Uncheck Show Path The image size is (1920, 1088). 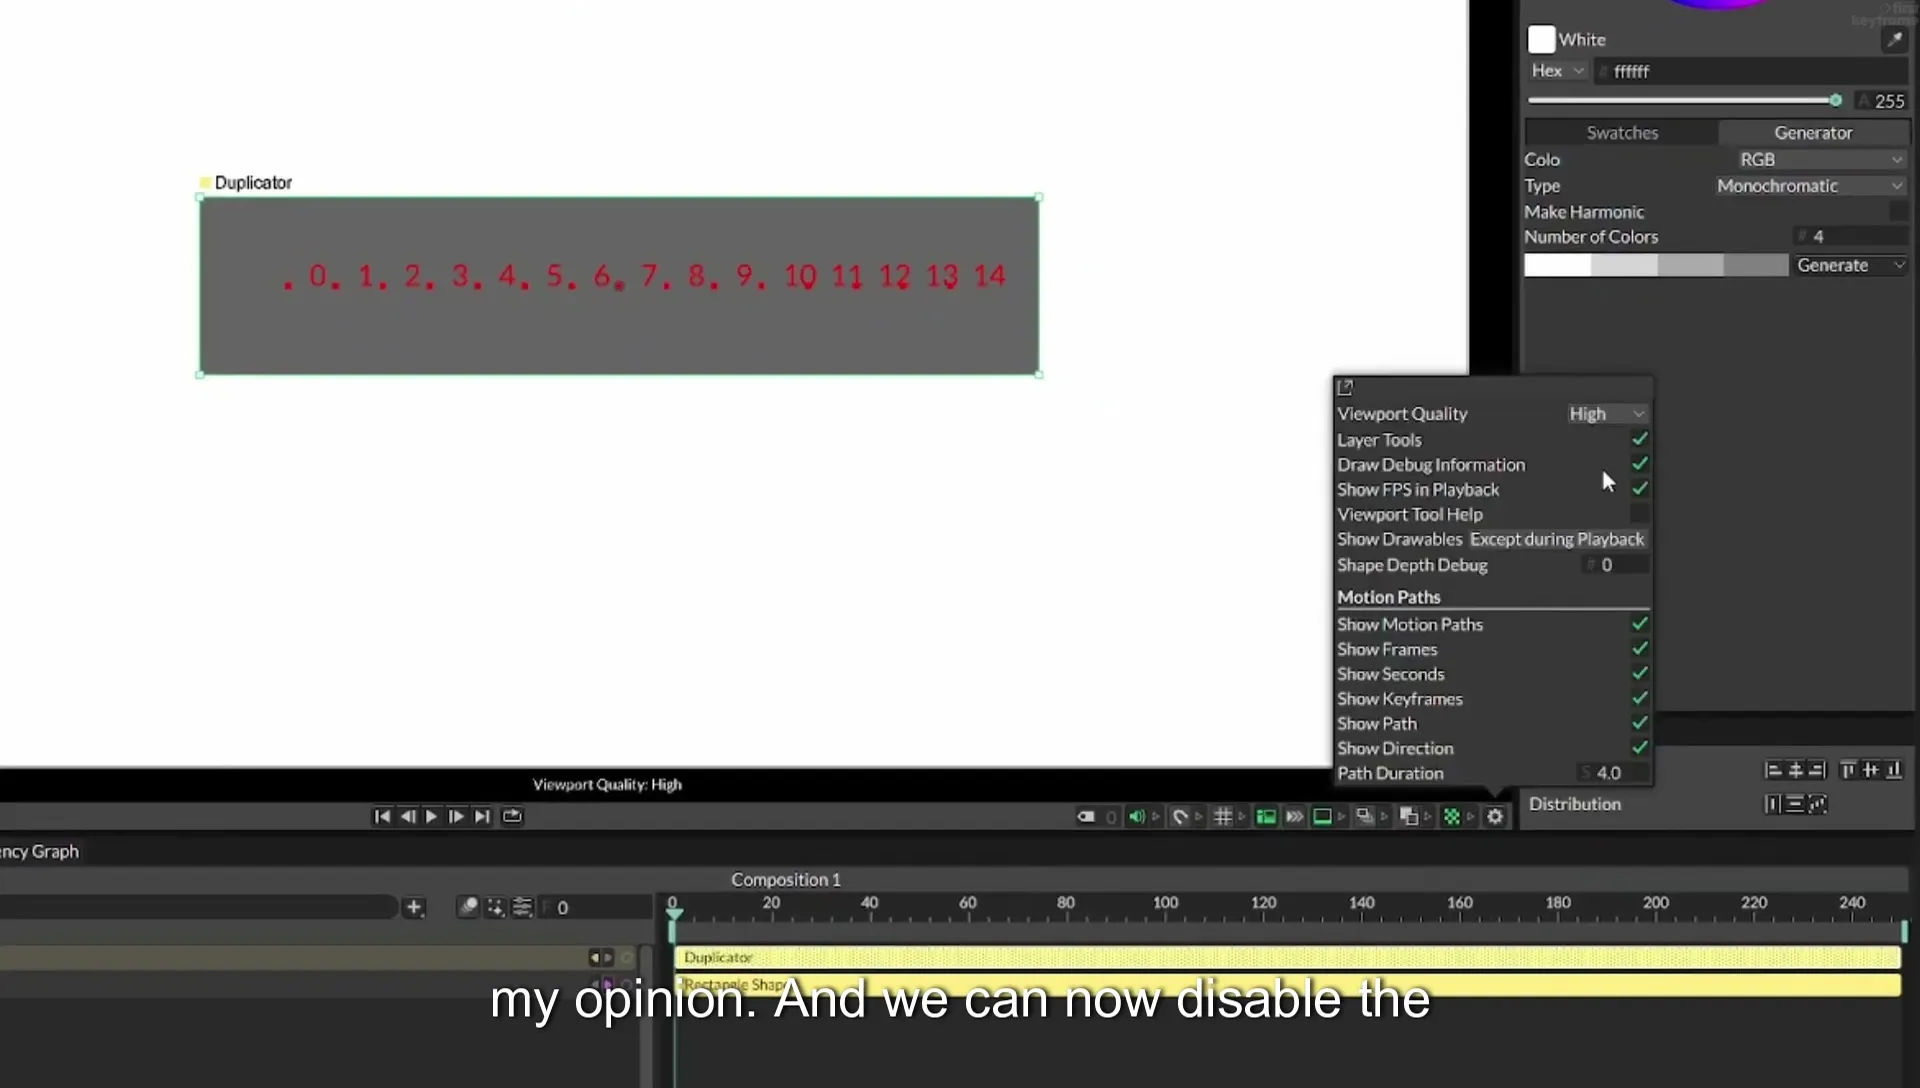[1639, 723]
